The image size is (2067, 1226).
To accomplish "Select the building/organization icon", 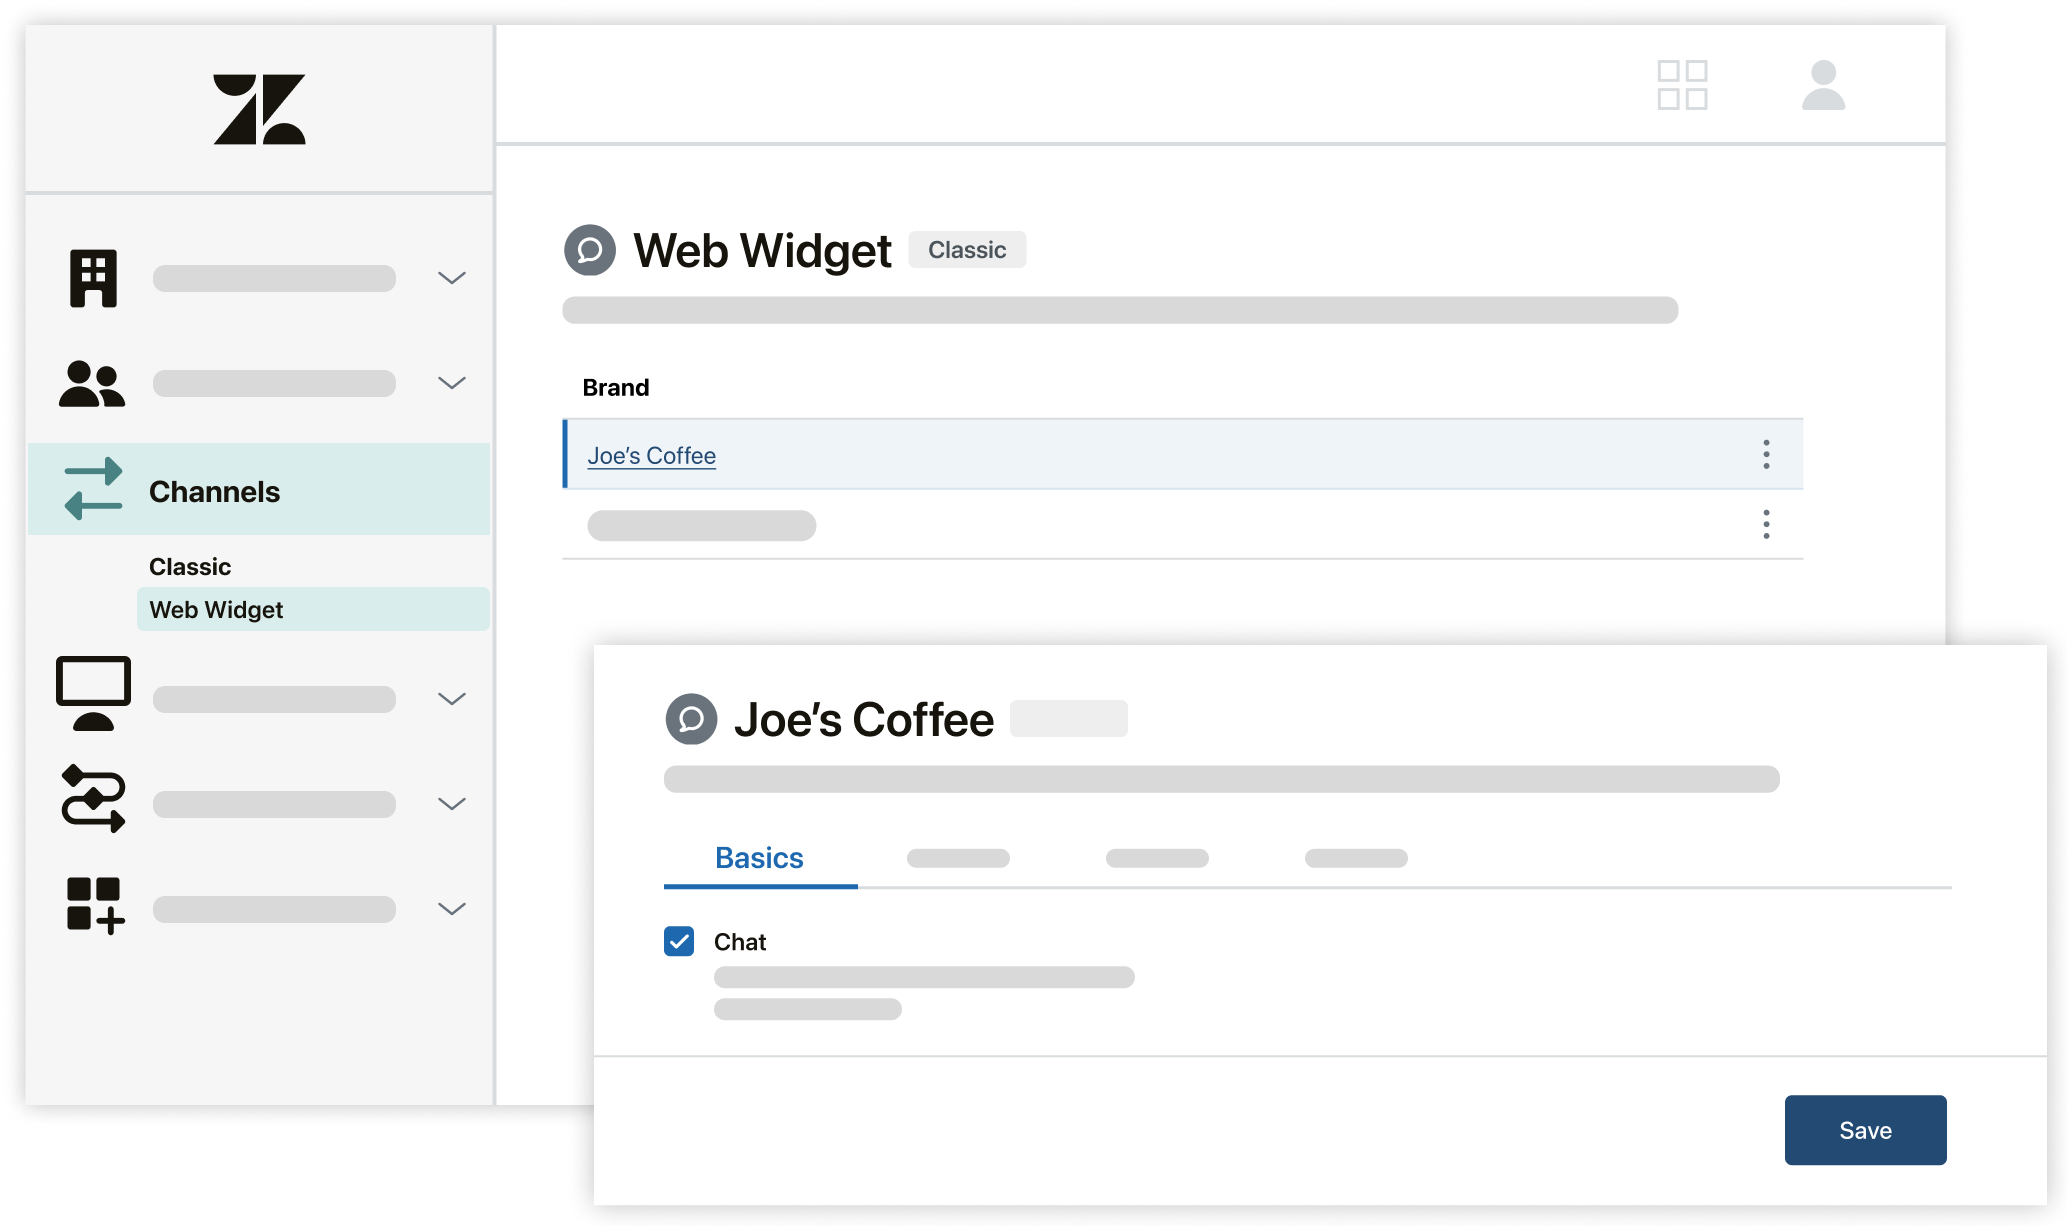I will tap(92, 277).
